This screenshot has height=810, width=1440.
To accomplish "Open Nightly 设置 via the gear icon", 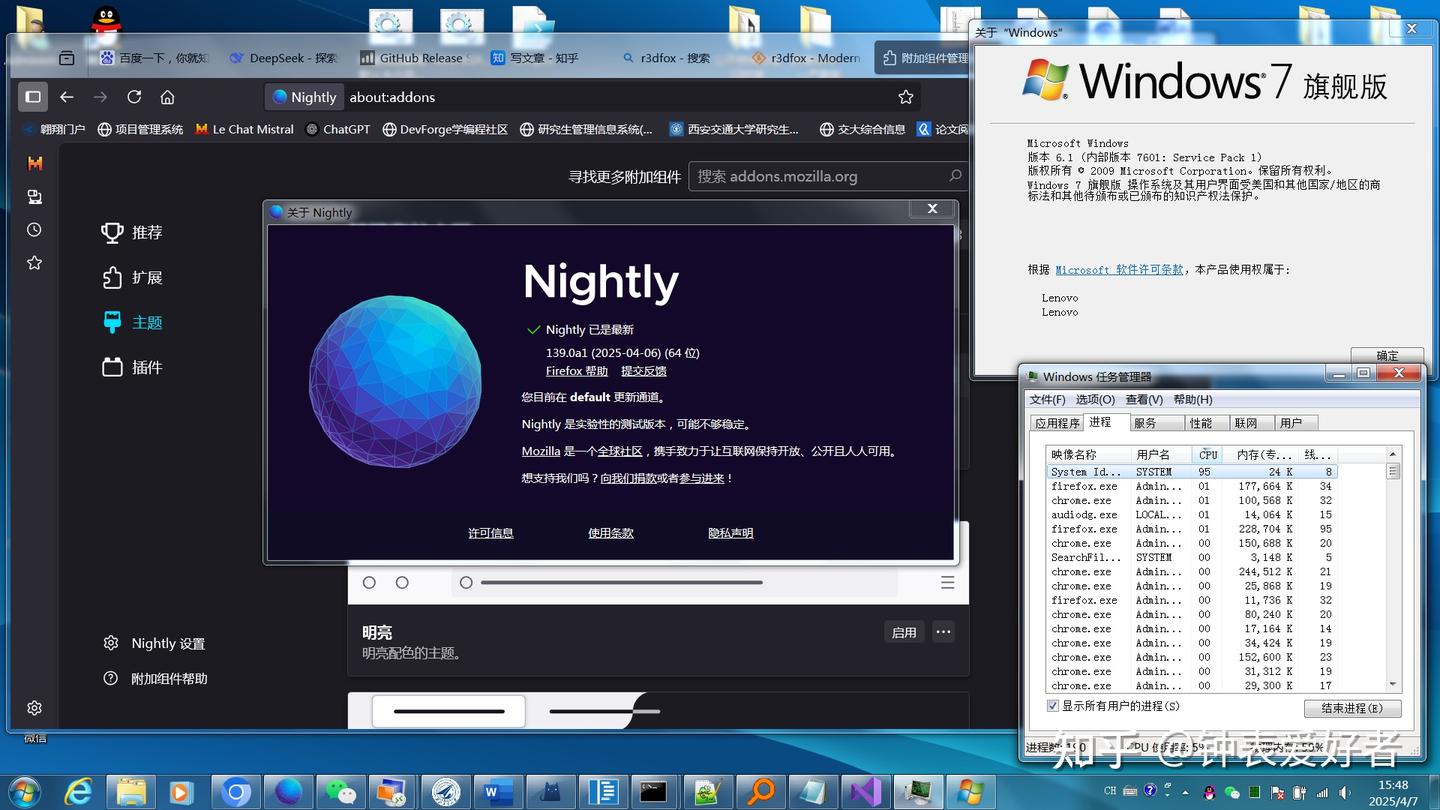I will (x=111, y=643).
